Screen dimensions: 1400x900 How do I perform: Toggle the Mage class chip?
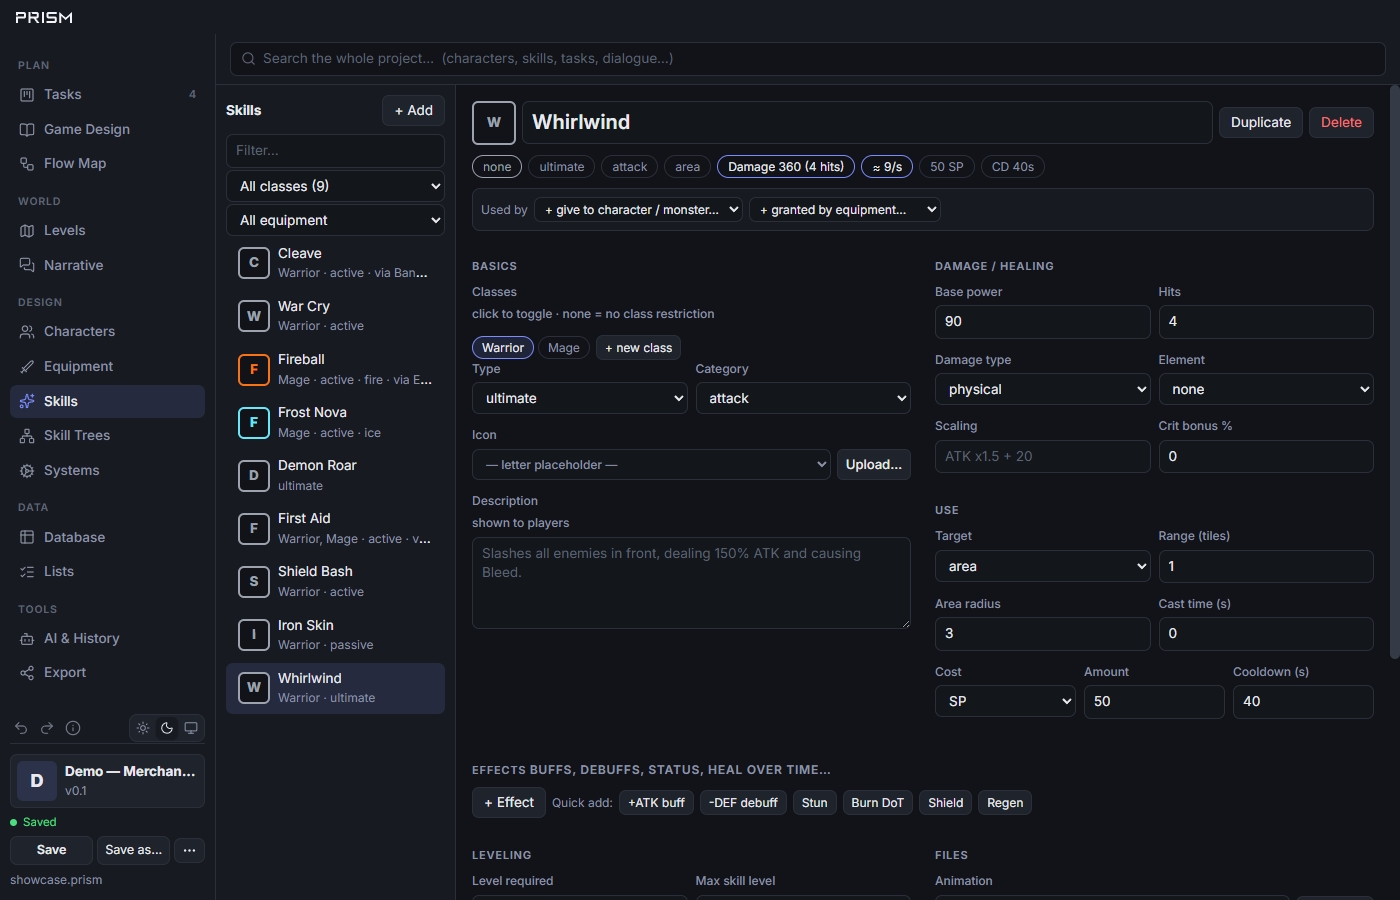[x=564, y=347]
